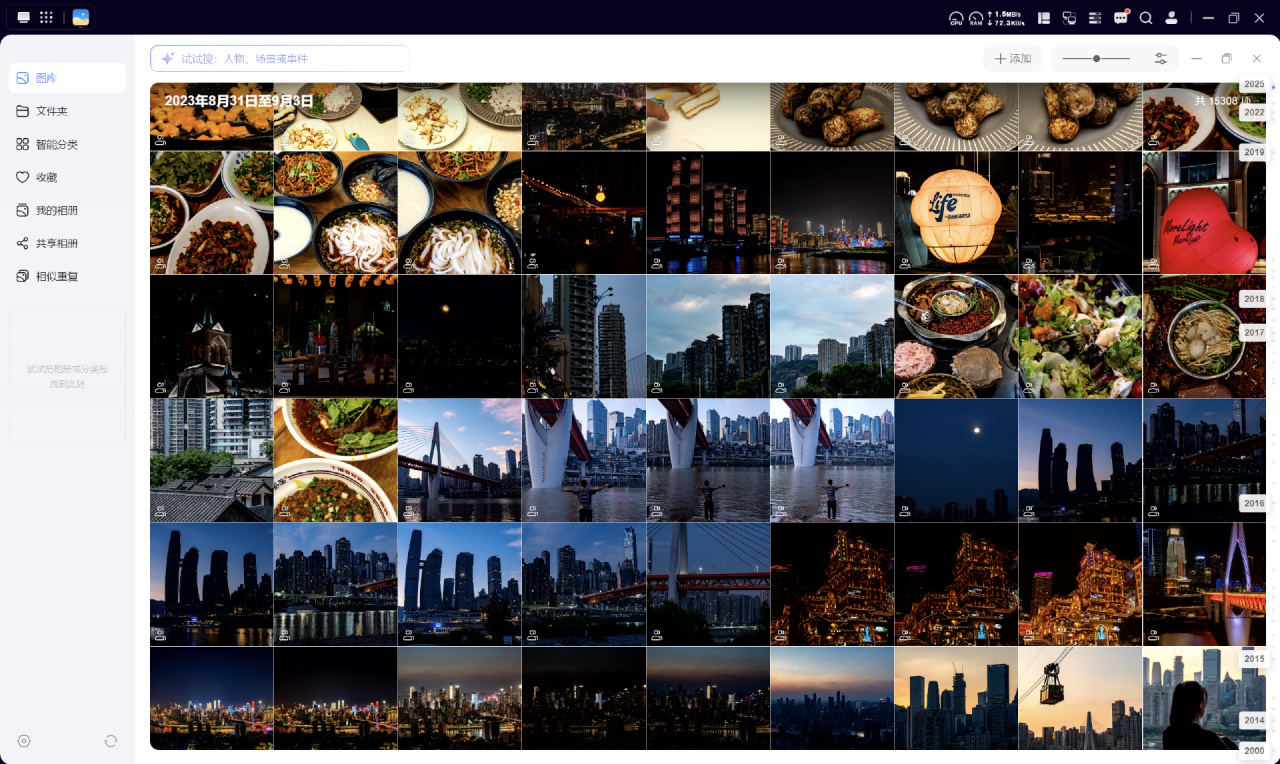Image resolution: width=1280 pixels, height=764 pixels.
Task: Open the message notifications tray icon
Action: (x=1121, y=18)
